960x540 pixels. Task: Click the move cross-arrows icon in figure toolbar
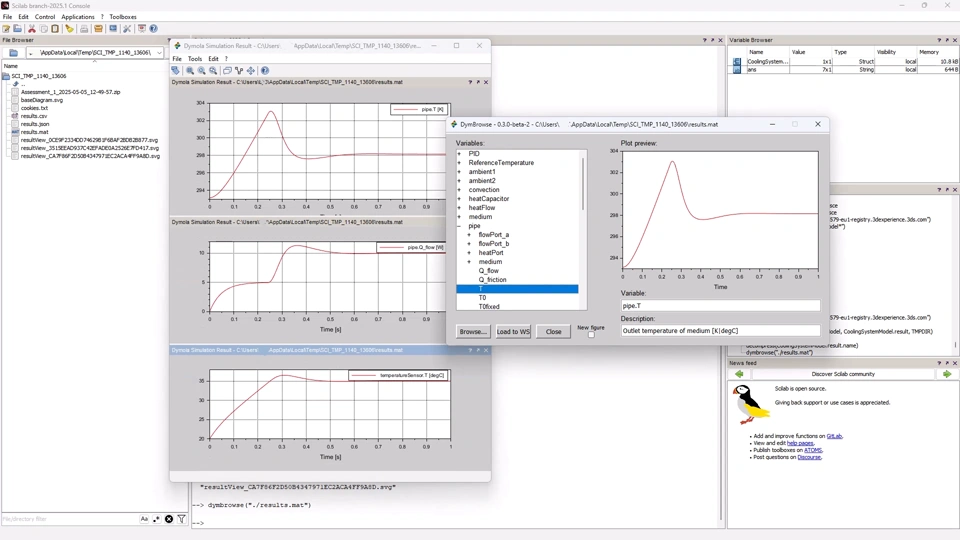(x=250, y=70)
